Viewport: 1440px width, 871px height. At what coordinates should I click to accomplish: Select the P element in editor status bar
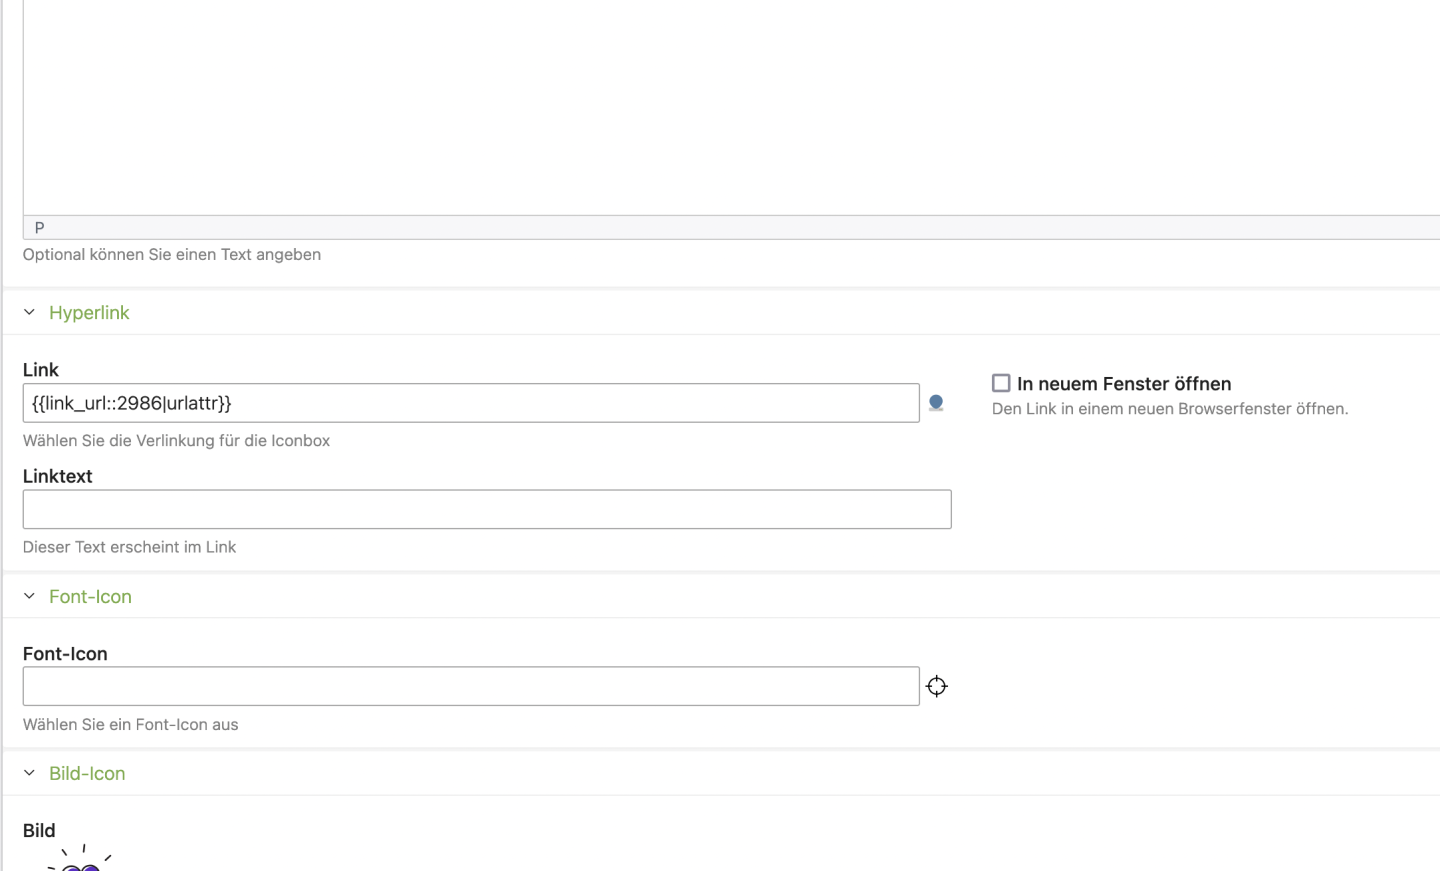39,228
